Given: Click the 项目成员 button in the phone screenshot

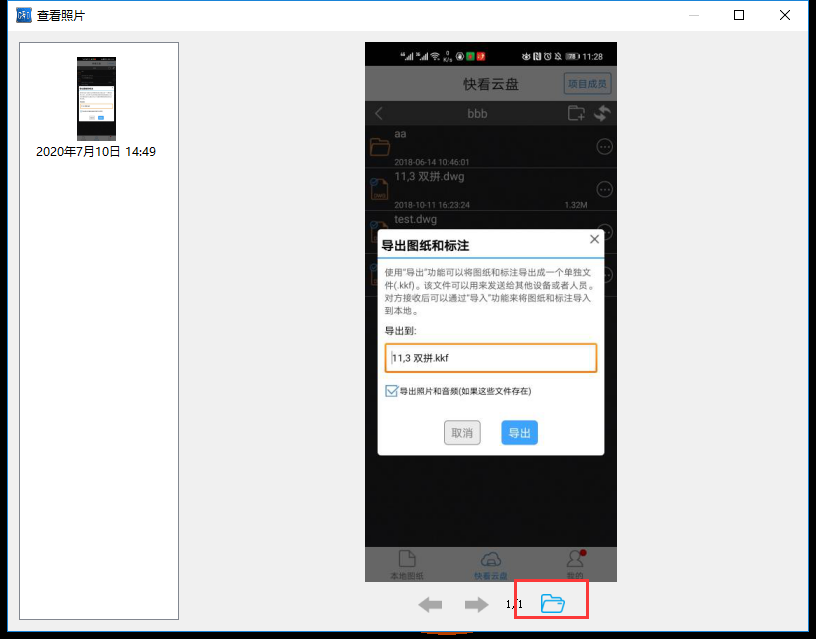Looking at the screenshot, I should pos(587,84).
